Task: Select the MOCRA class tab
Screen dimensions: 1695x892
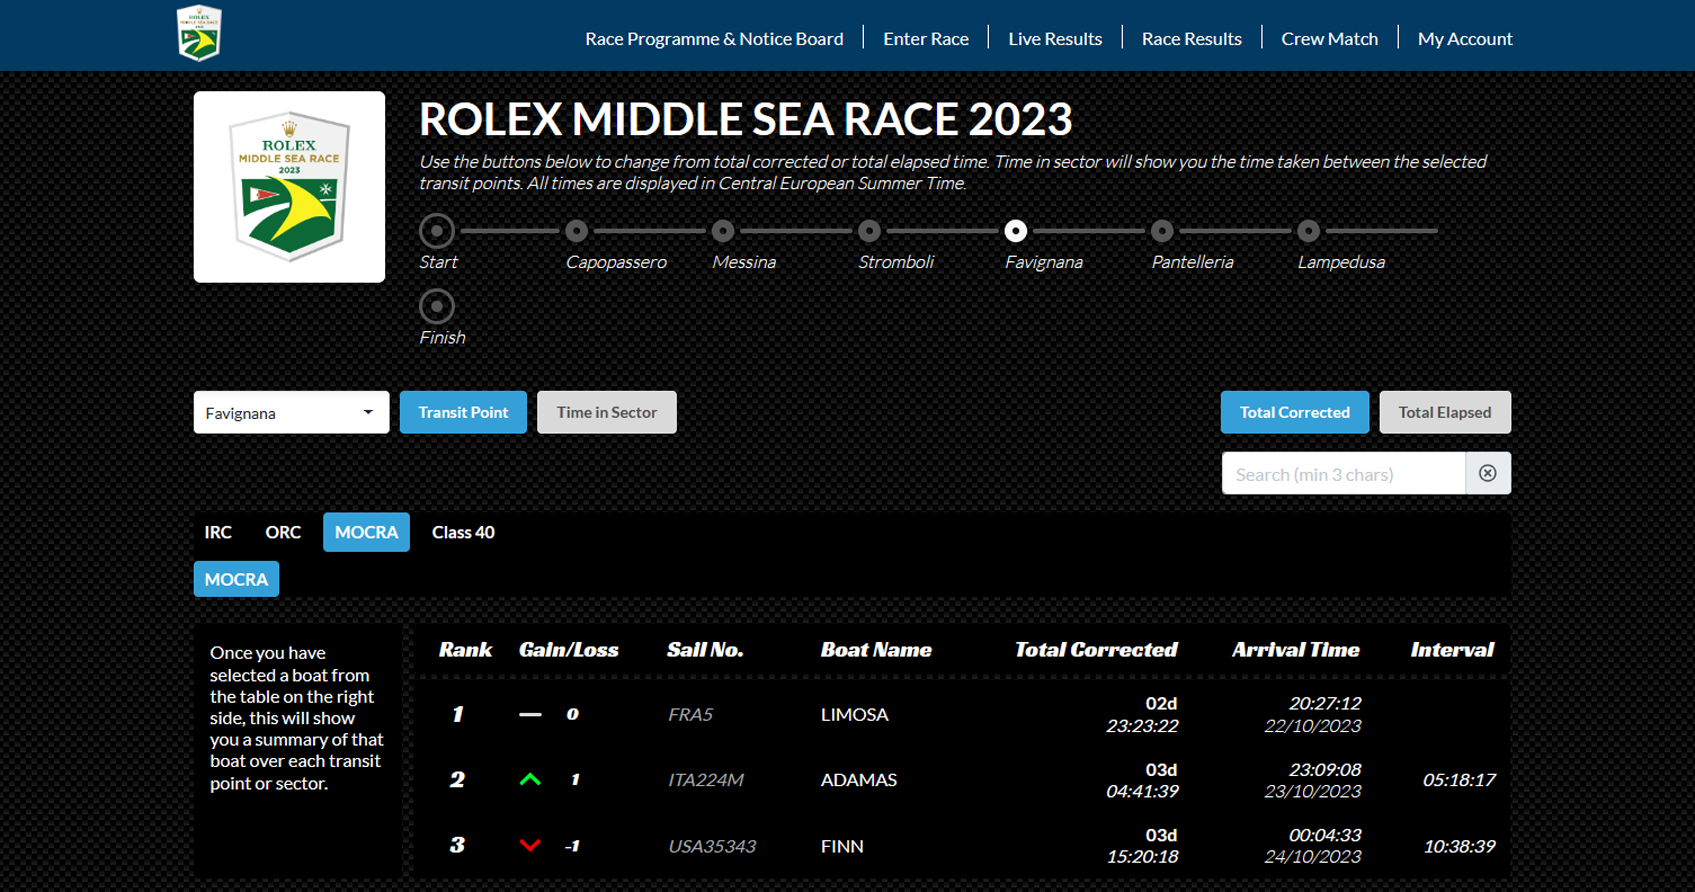Action: 366,532
